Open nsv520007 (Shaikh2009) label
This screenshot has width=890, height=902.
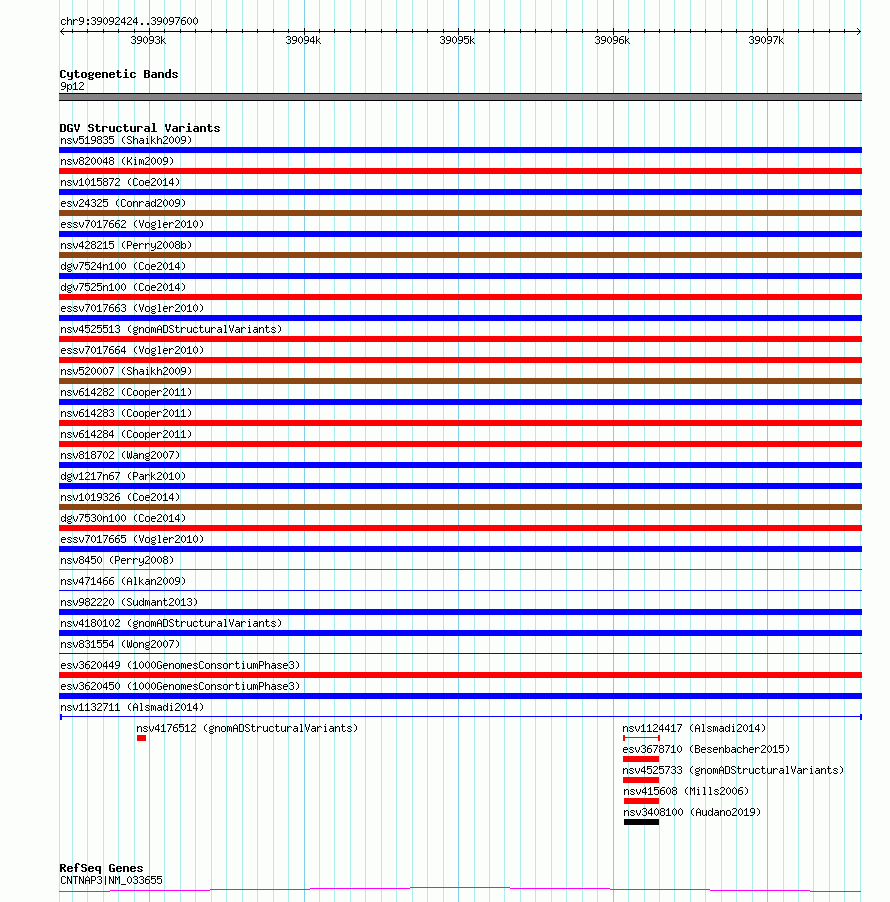point(126,371)
